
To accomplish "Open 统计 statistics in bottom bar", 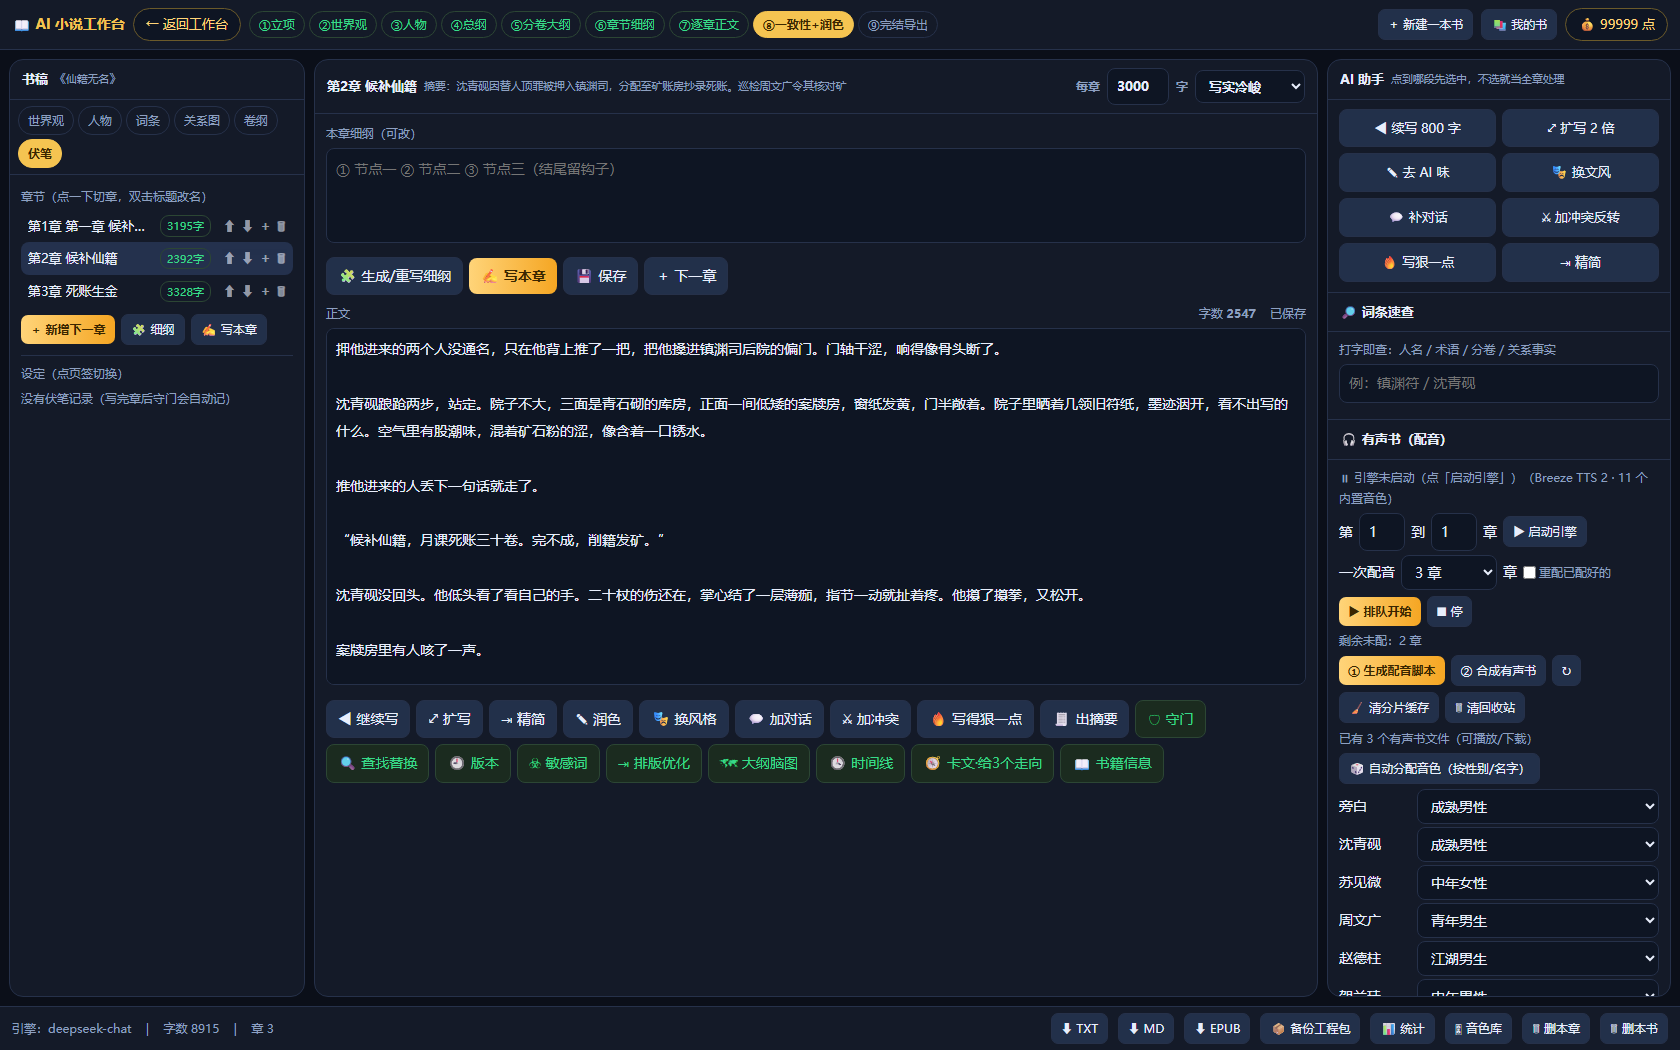I will (1402, 1028).
